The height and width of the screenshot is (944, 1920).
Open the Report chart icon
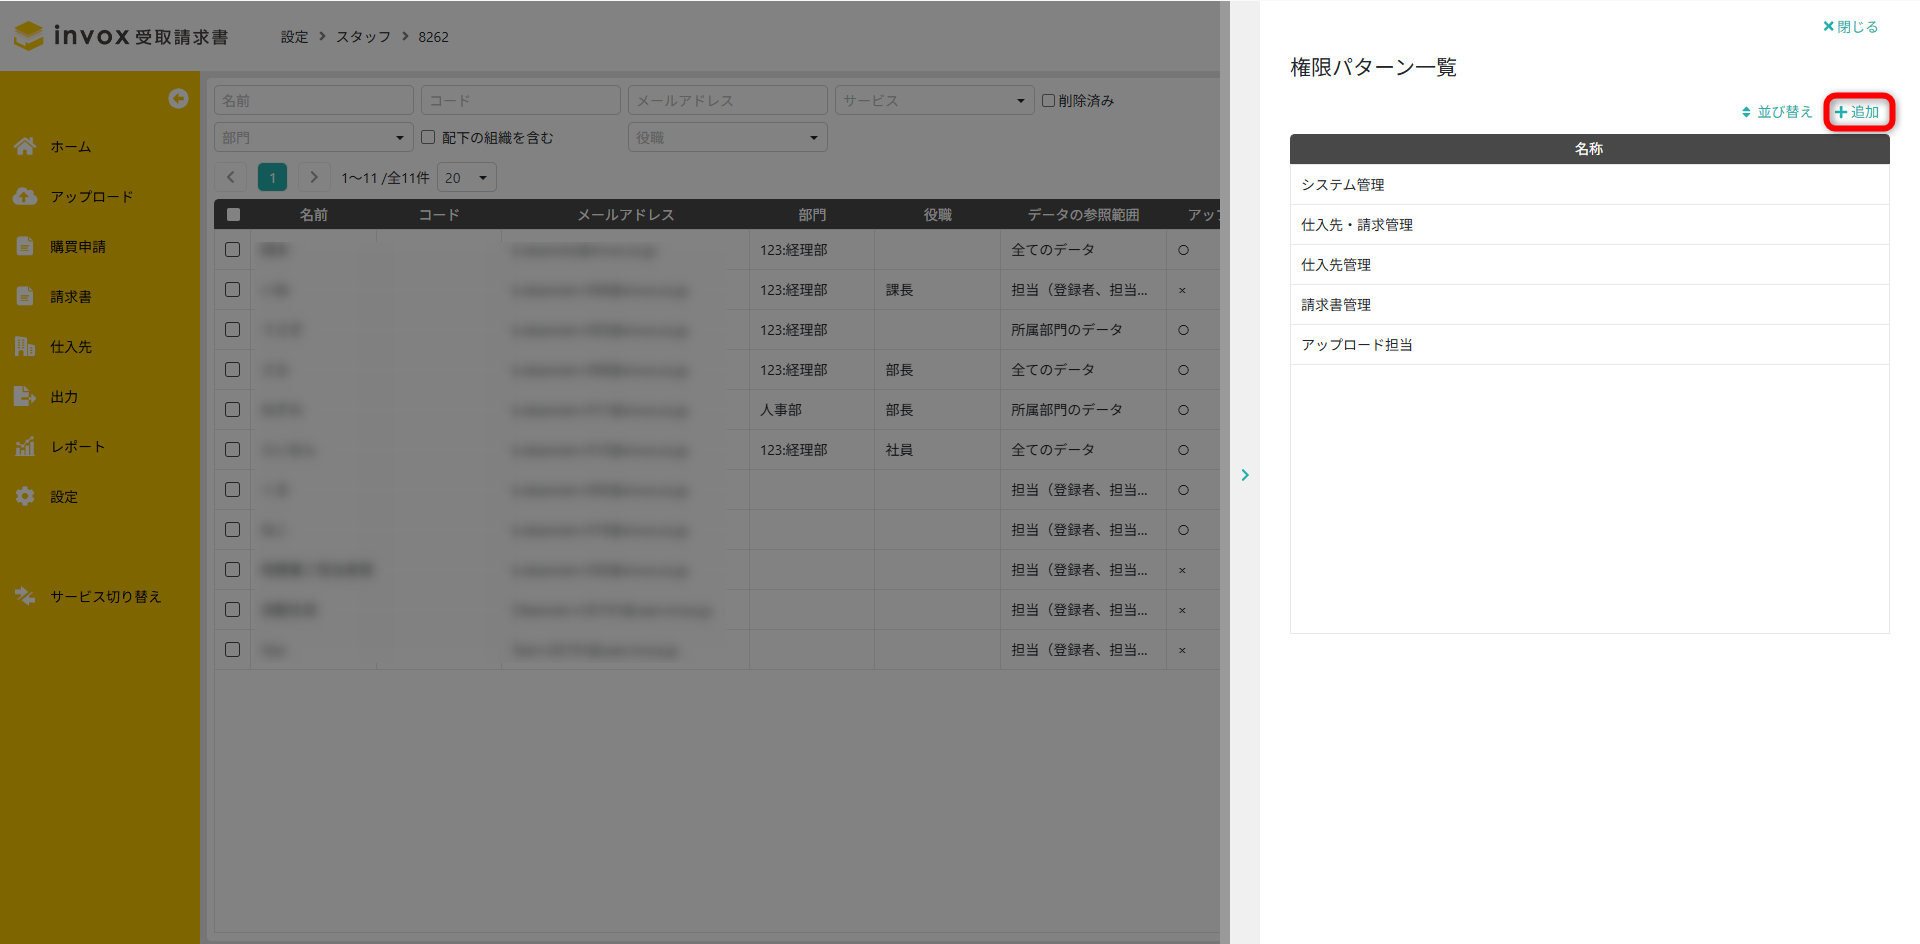click(25, 446)
